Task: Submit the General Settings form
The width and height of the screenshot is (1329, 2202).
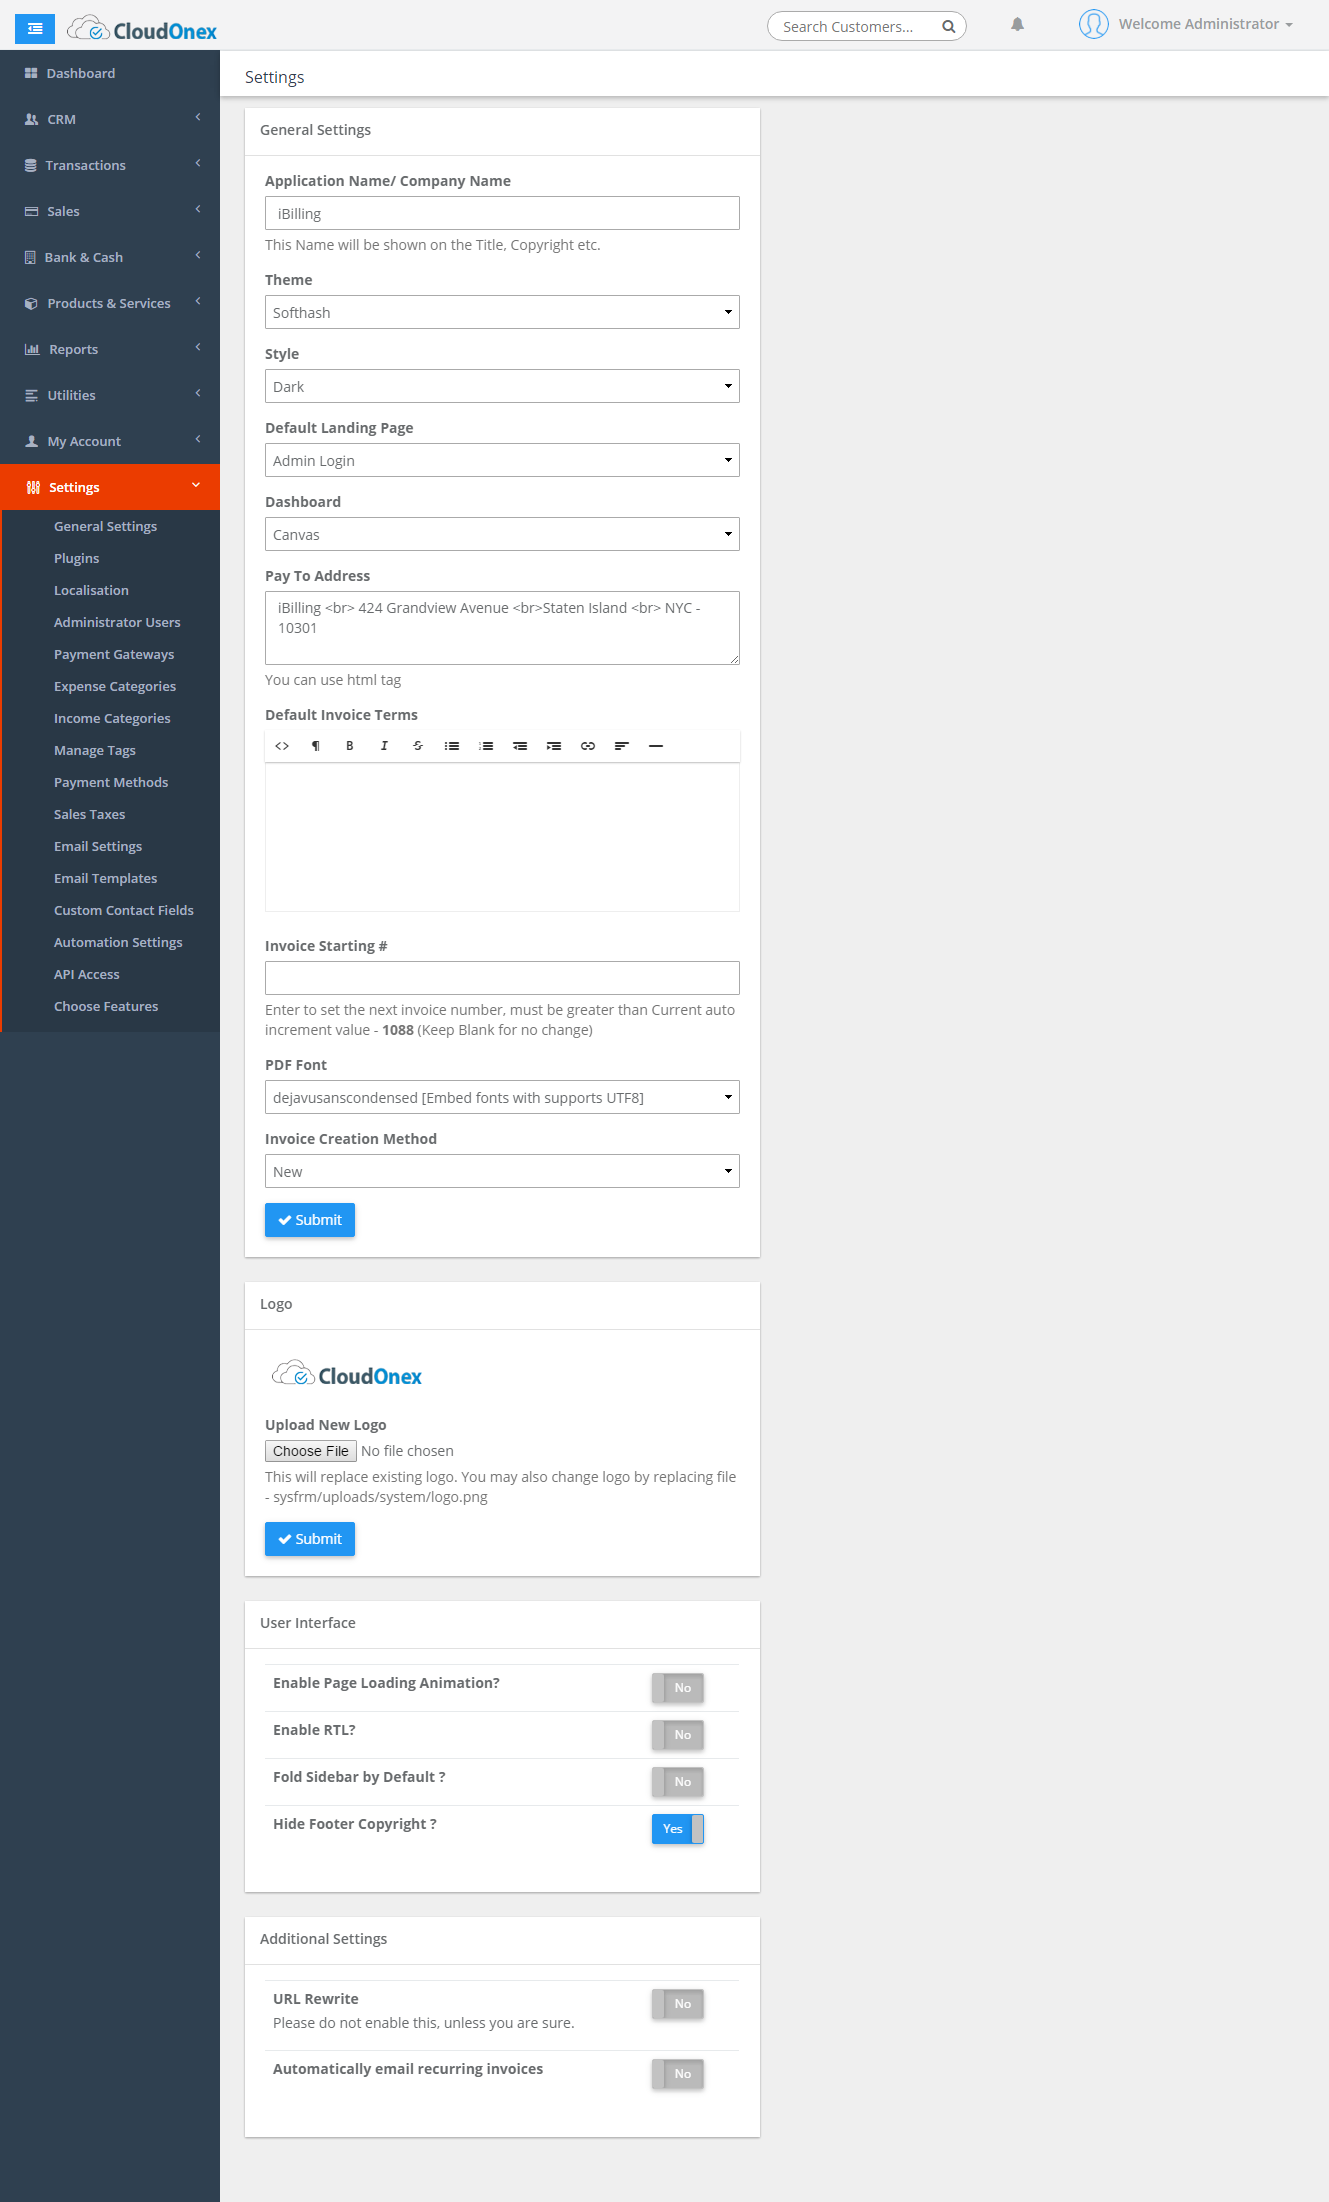Action: click(x=310, y=1220)
